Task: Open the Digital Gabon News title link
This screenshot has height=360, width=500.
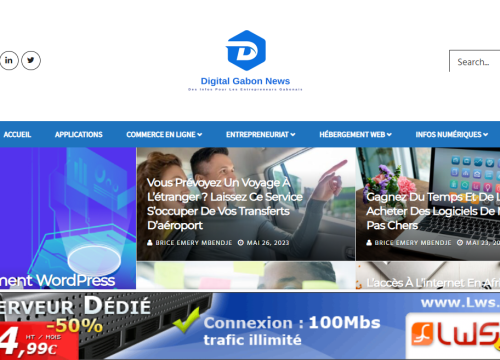Action: tap(245, 81)
